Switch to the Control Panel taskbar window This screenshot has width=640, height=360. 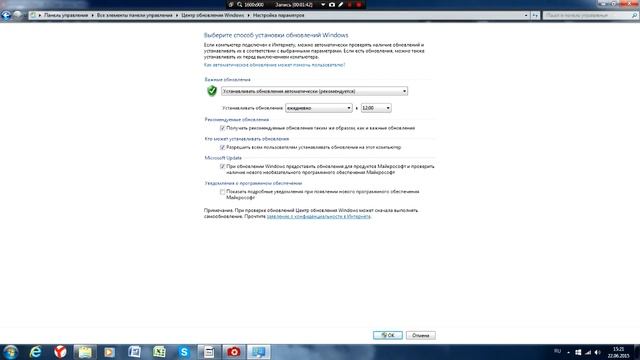(259, 352)
